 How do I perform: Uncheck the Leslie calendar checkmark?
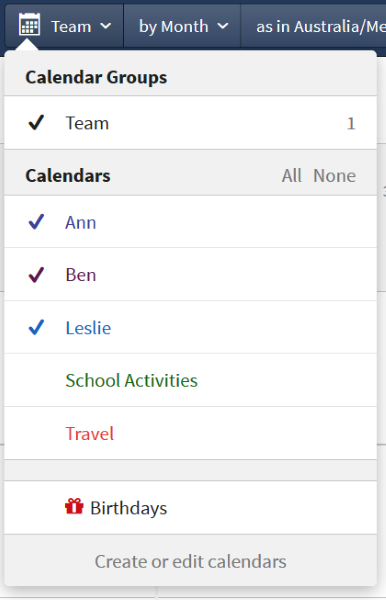(36, 328)
